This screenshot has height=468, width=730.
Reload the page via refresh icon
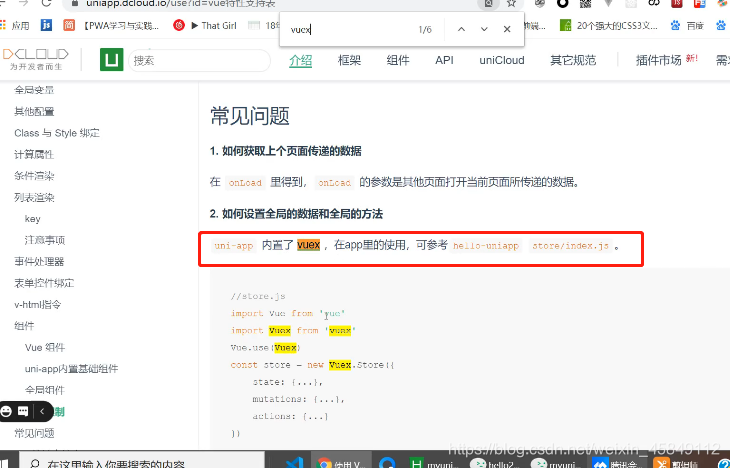pos(46,3)
